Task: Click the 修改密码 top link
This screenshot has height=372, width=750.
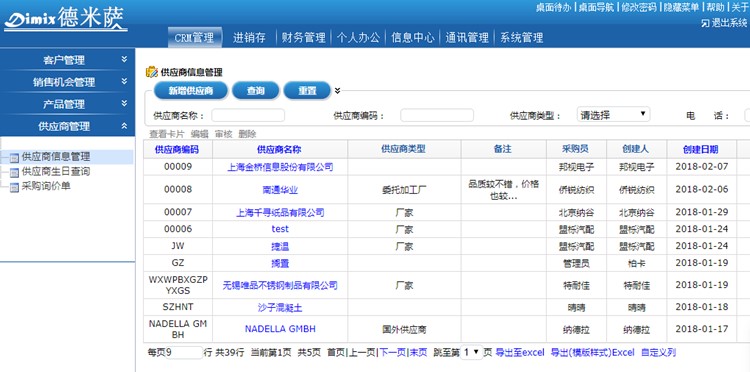Action: click(x=639, y=7)
